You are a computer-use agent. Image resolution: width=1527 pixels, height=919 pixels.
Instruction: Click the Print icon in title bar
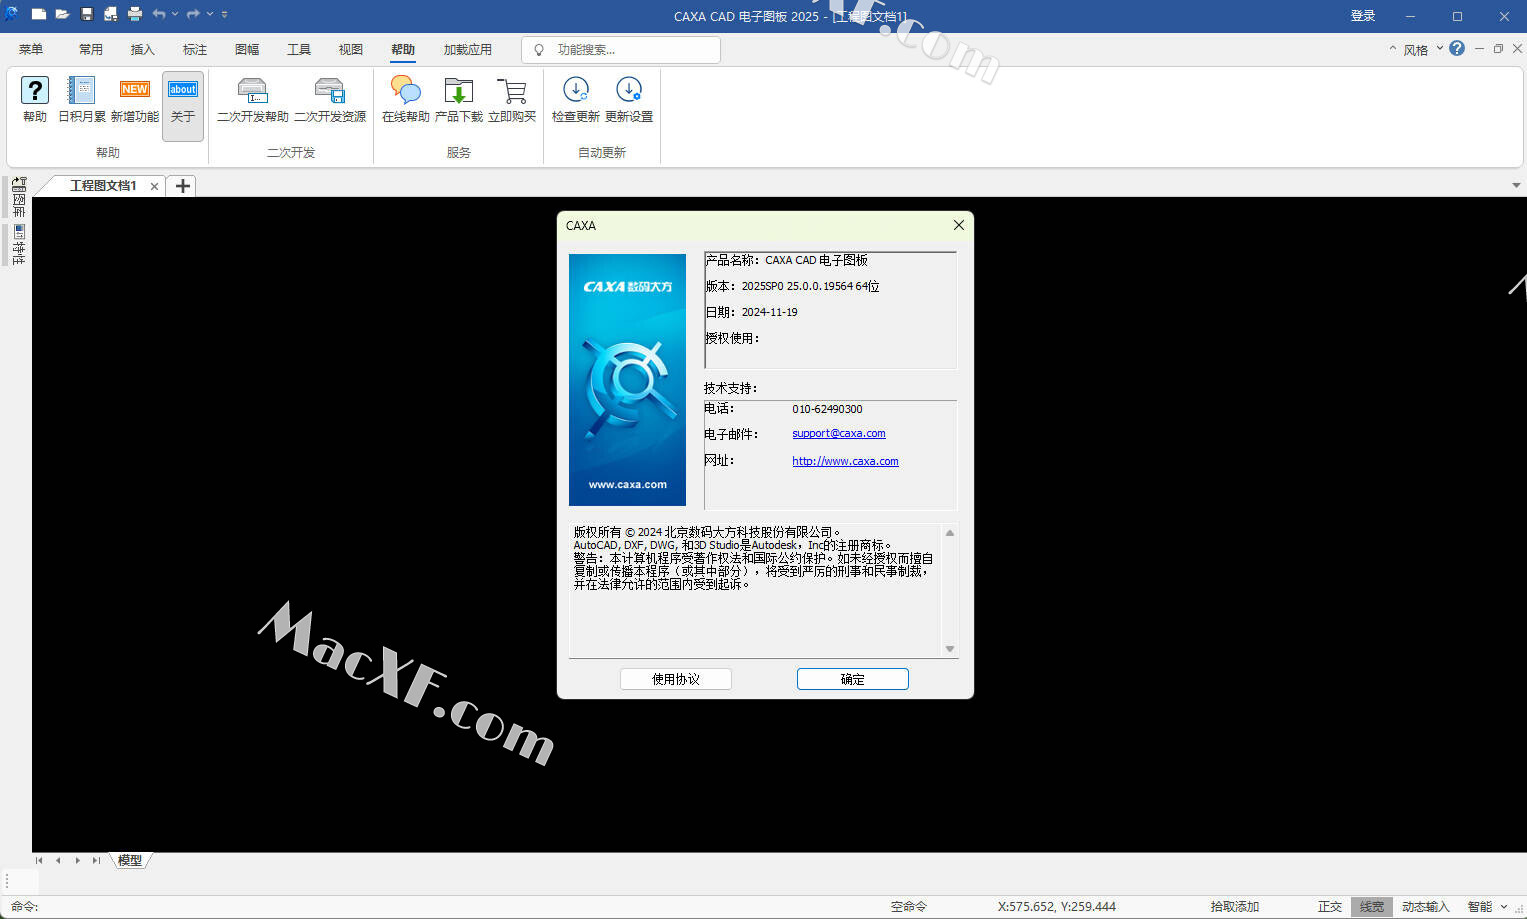[x=135, y=15]
